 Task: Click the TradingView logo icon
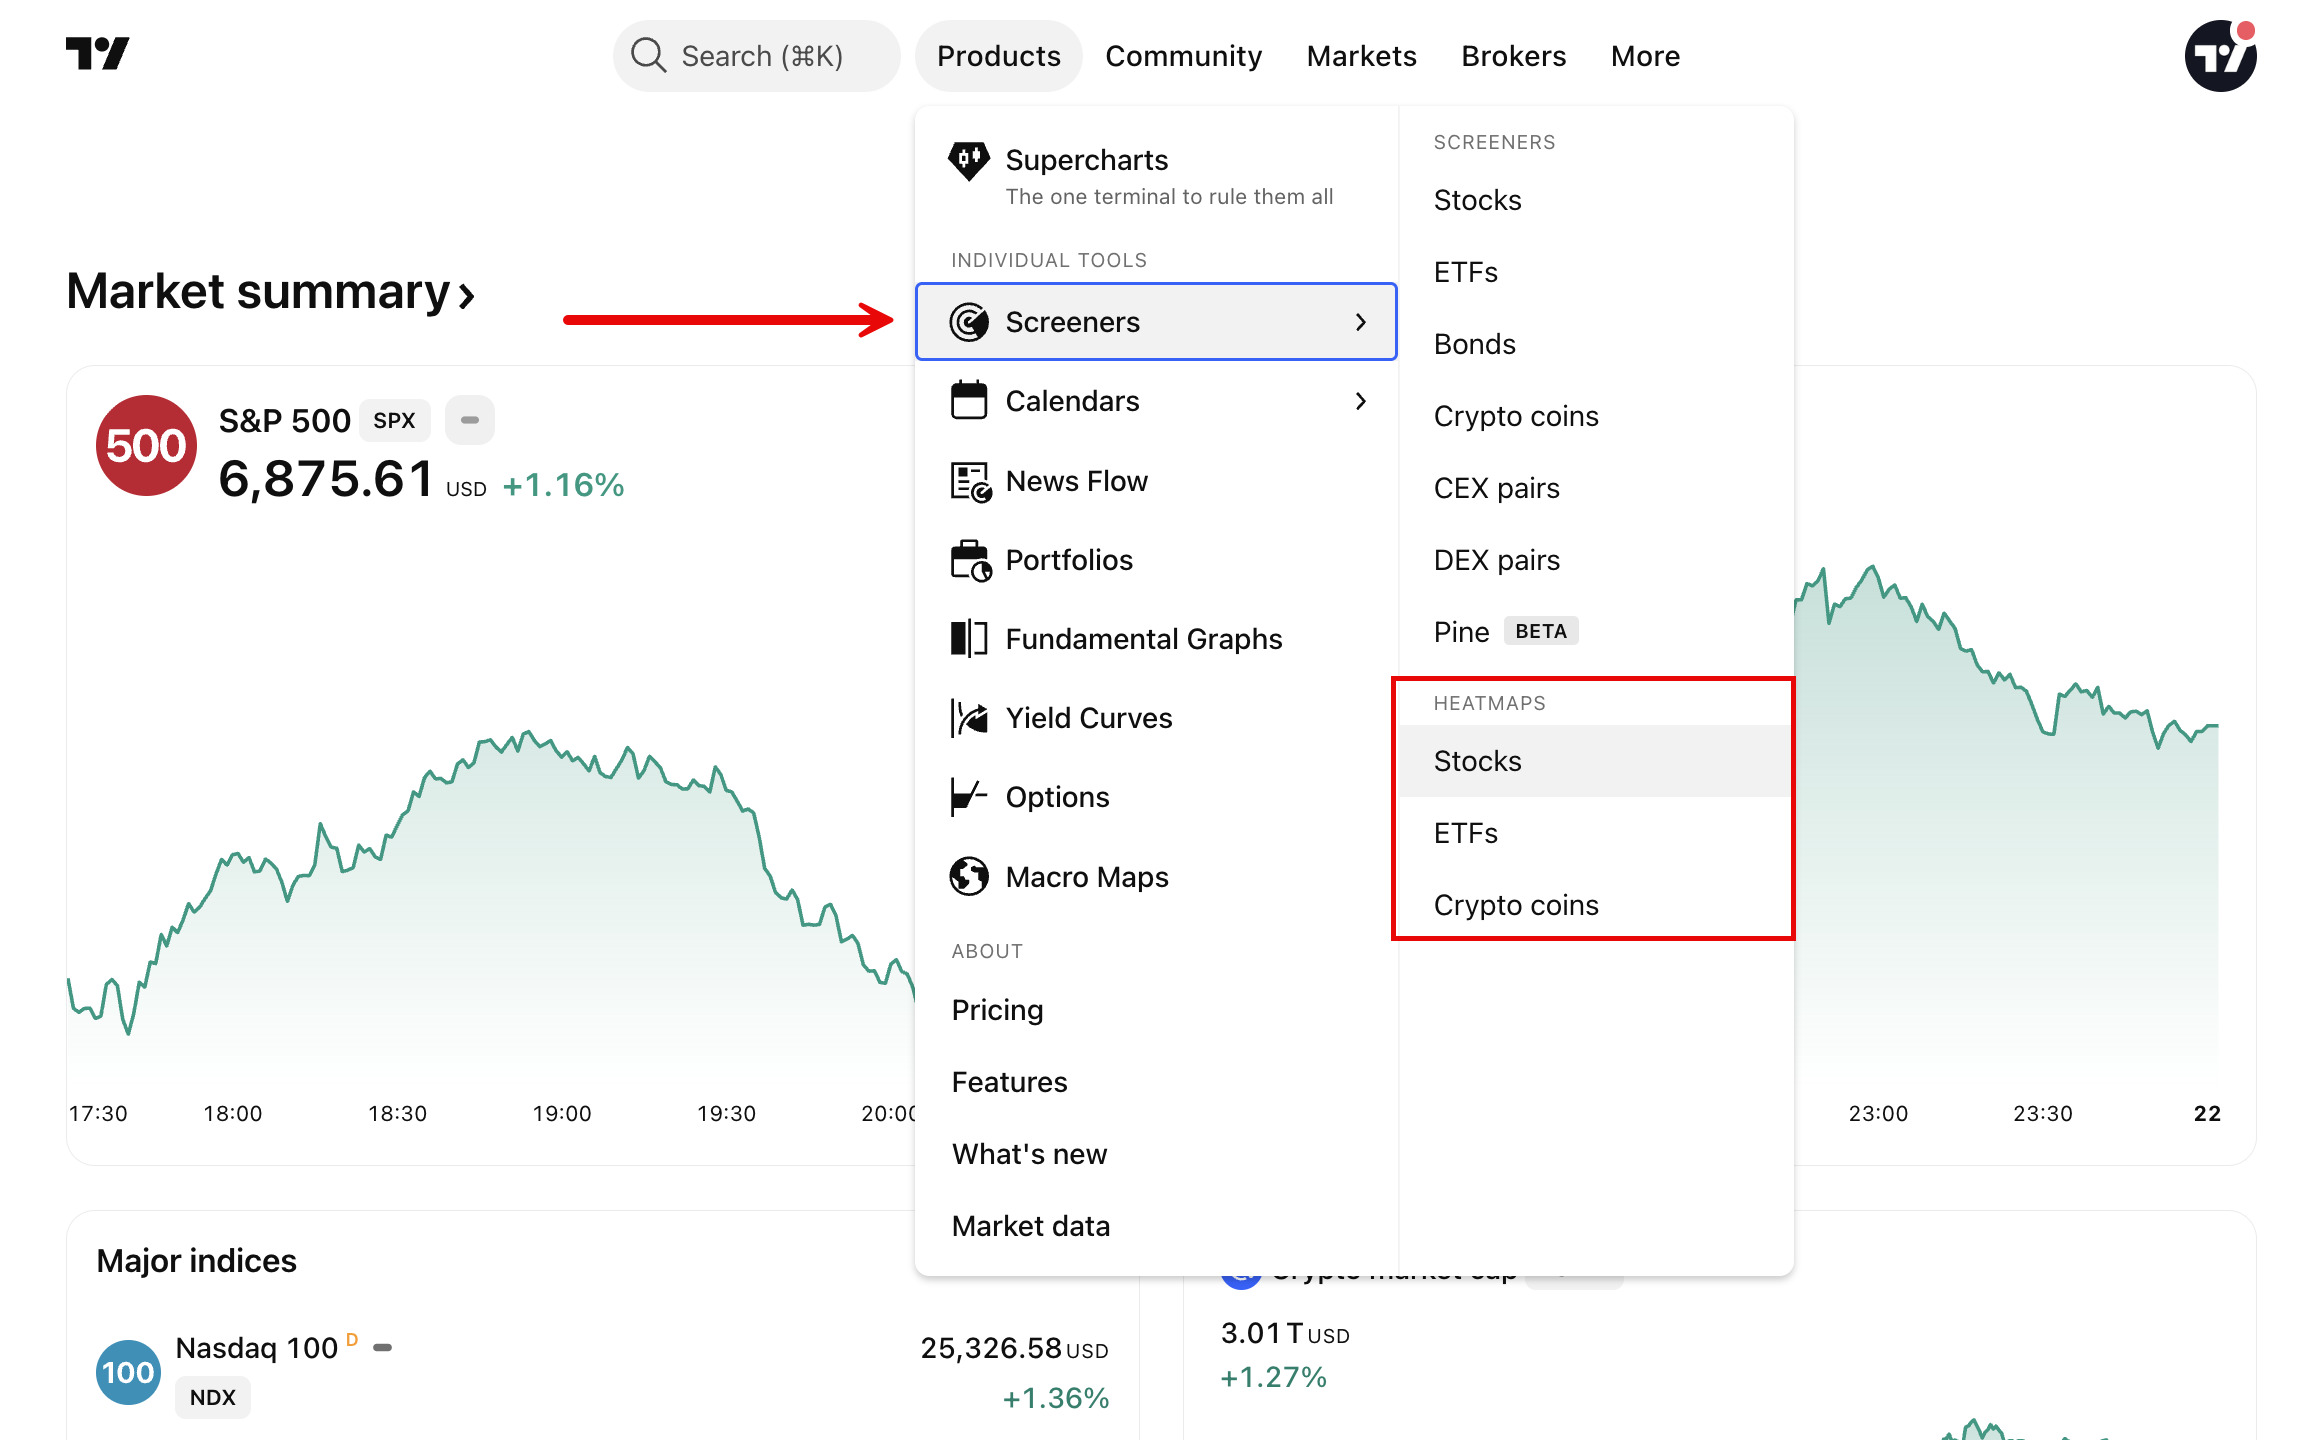click(x=97, y=54)
